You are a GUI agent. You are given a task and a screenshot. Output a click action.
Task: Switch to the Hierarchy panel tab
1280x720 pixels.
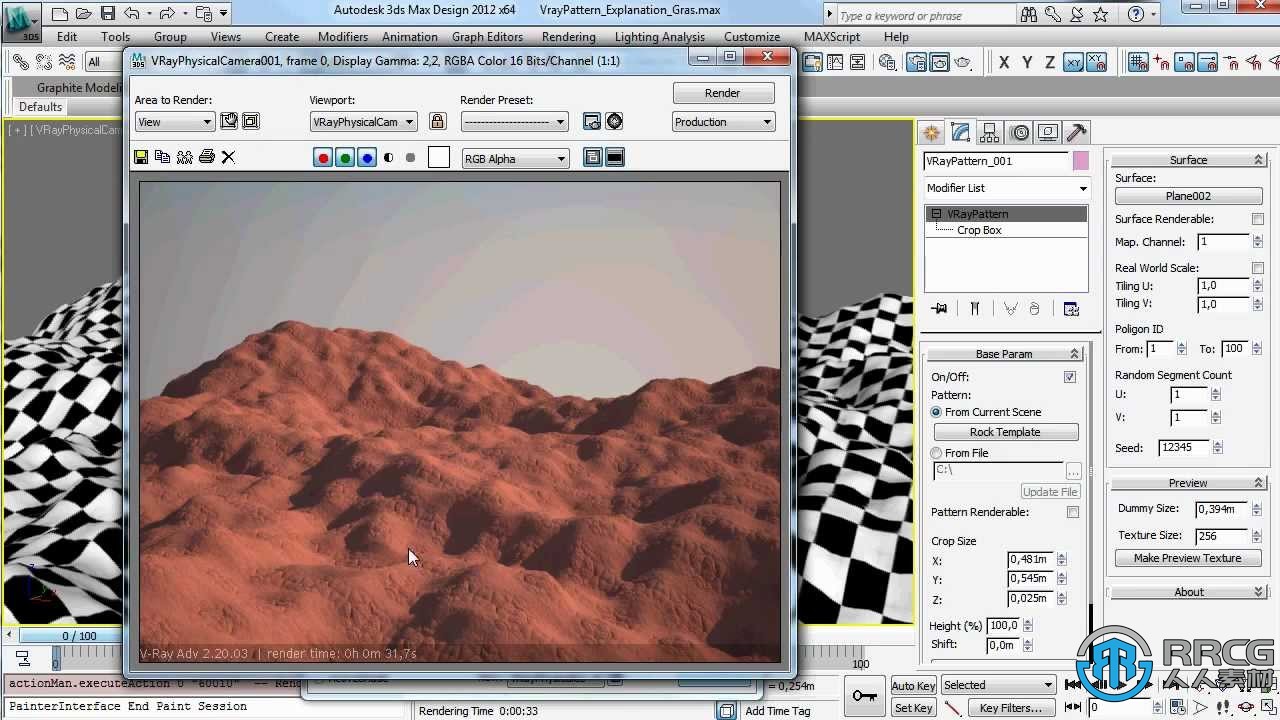pyautogui.click(x=990, y=132)
